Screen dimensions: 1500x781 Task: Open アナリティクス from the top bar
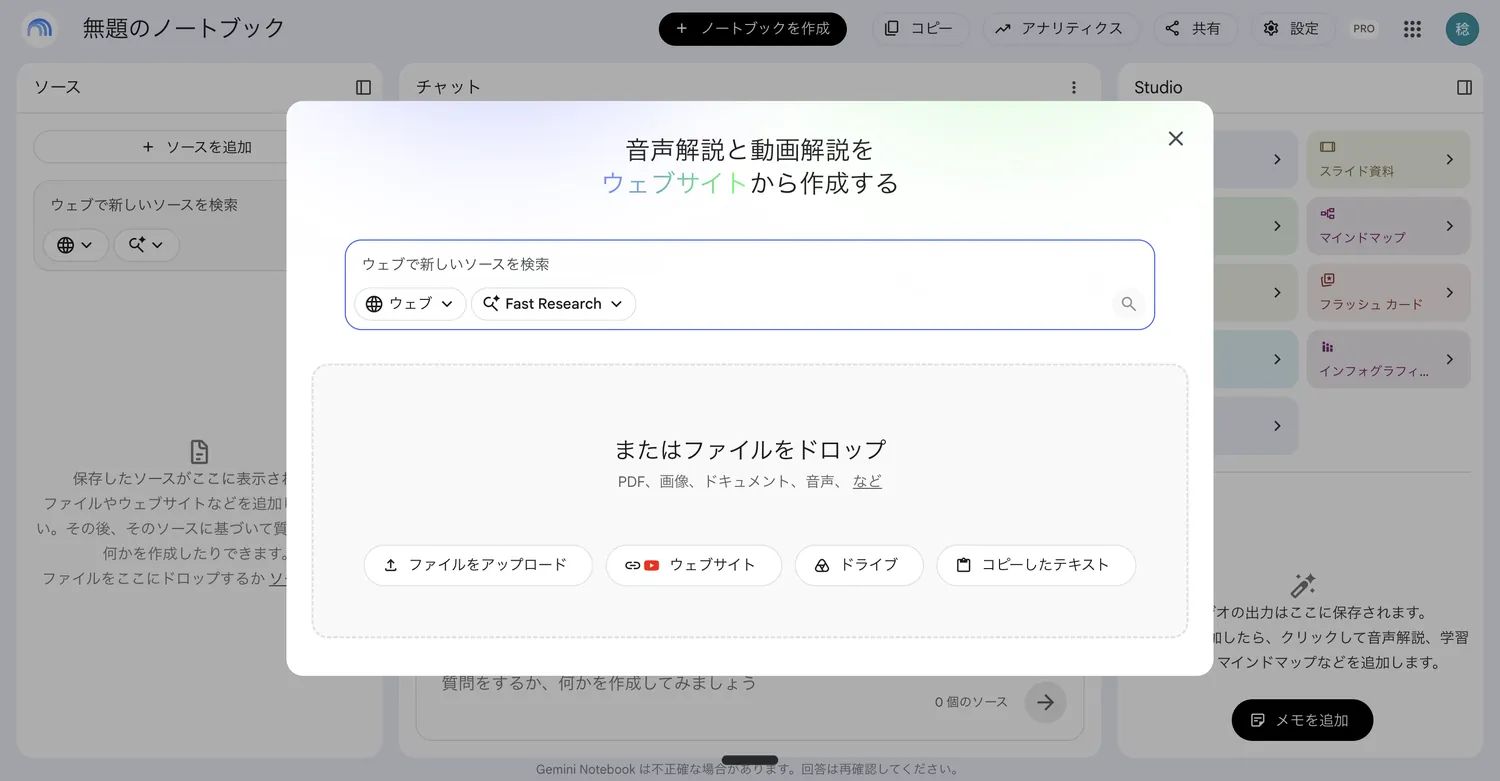(1059, 29)
